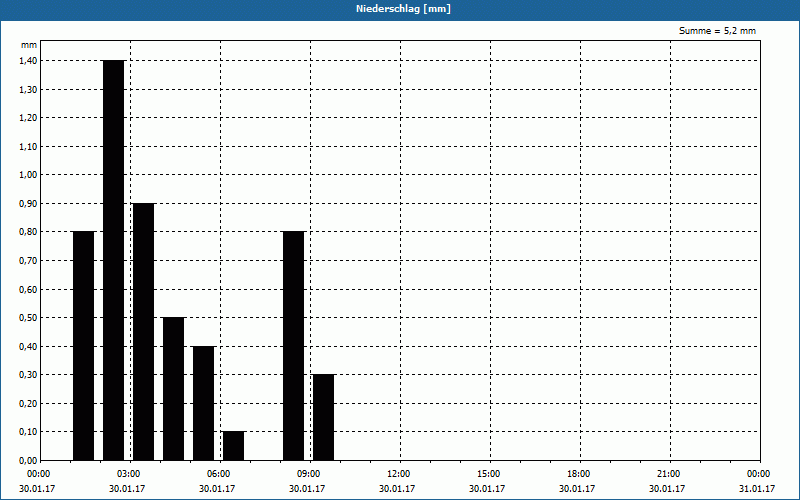
Task: Select the Summe = 5,2 mm label
Action: point(717,31)
